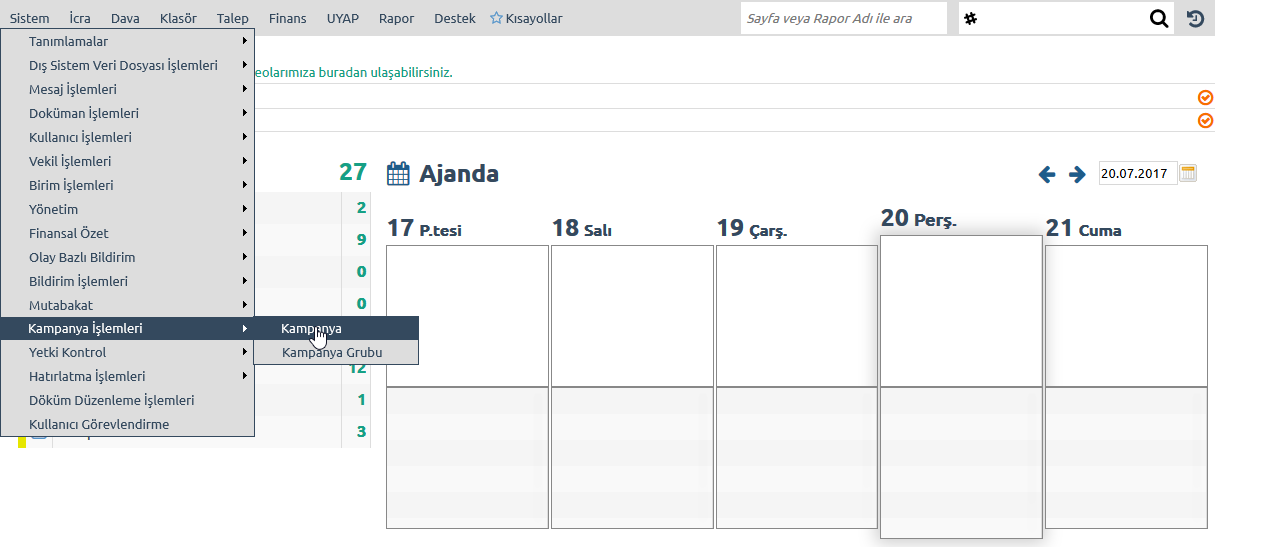Open the history clock icon
Image resolution: width=1267 pixels, height=547 pixels.
[x=1195, y=18]
